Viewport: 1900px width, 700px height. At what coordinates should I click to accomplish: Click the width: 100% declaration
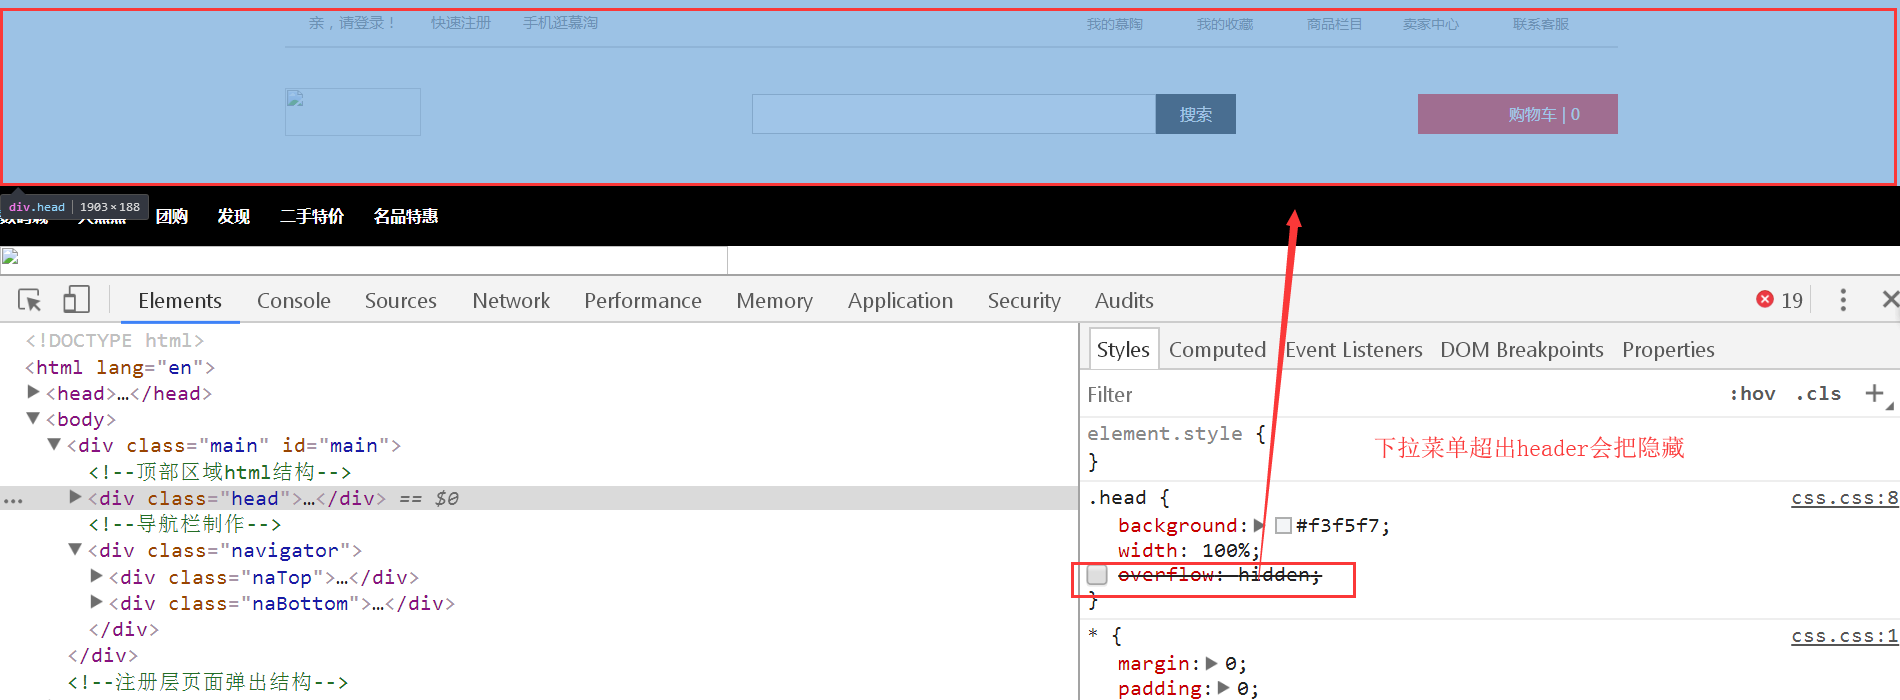[1189, 550]
